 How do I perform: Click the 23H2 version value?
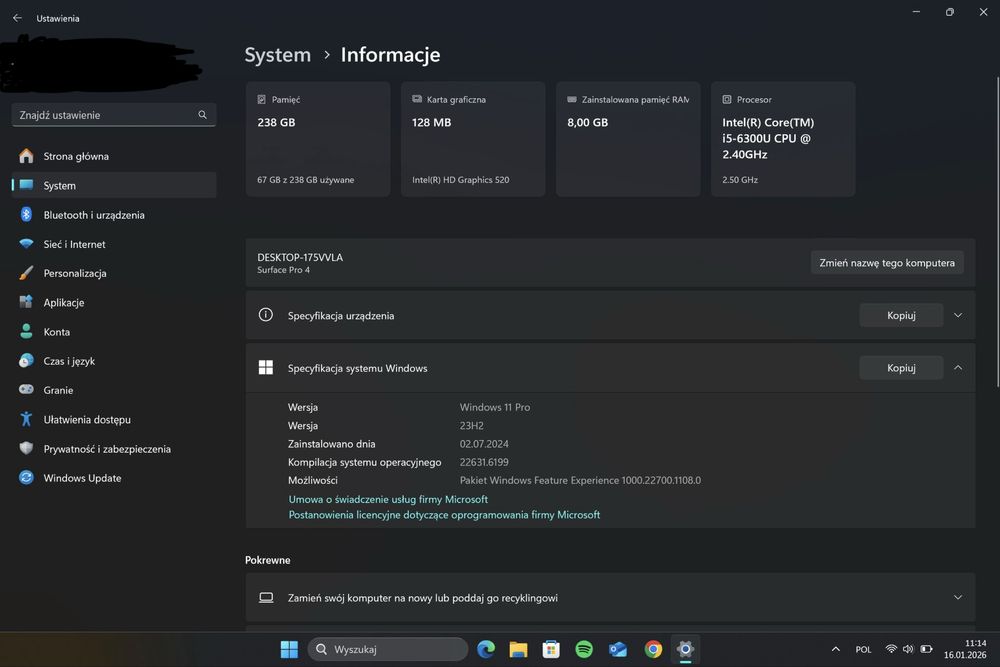[471, 425]
